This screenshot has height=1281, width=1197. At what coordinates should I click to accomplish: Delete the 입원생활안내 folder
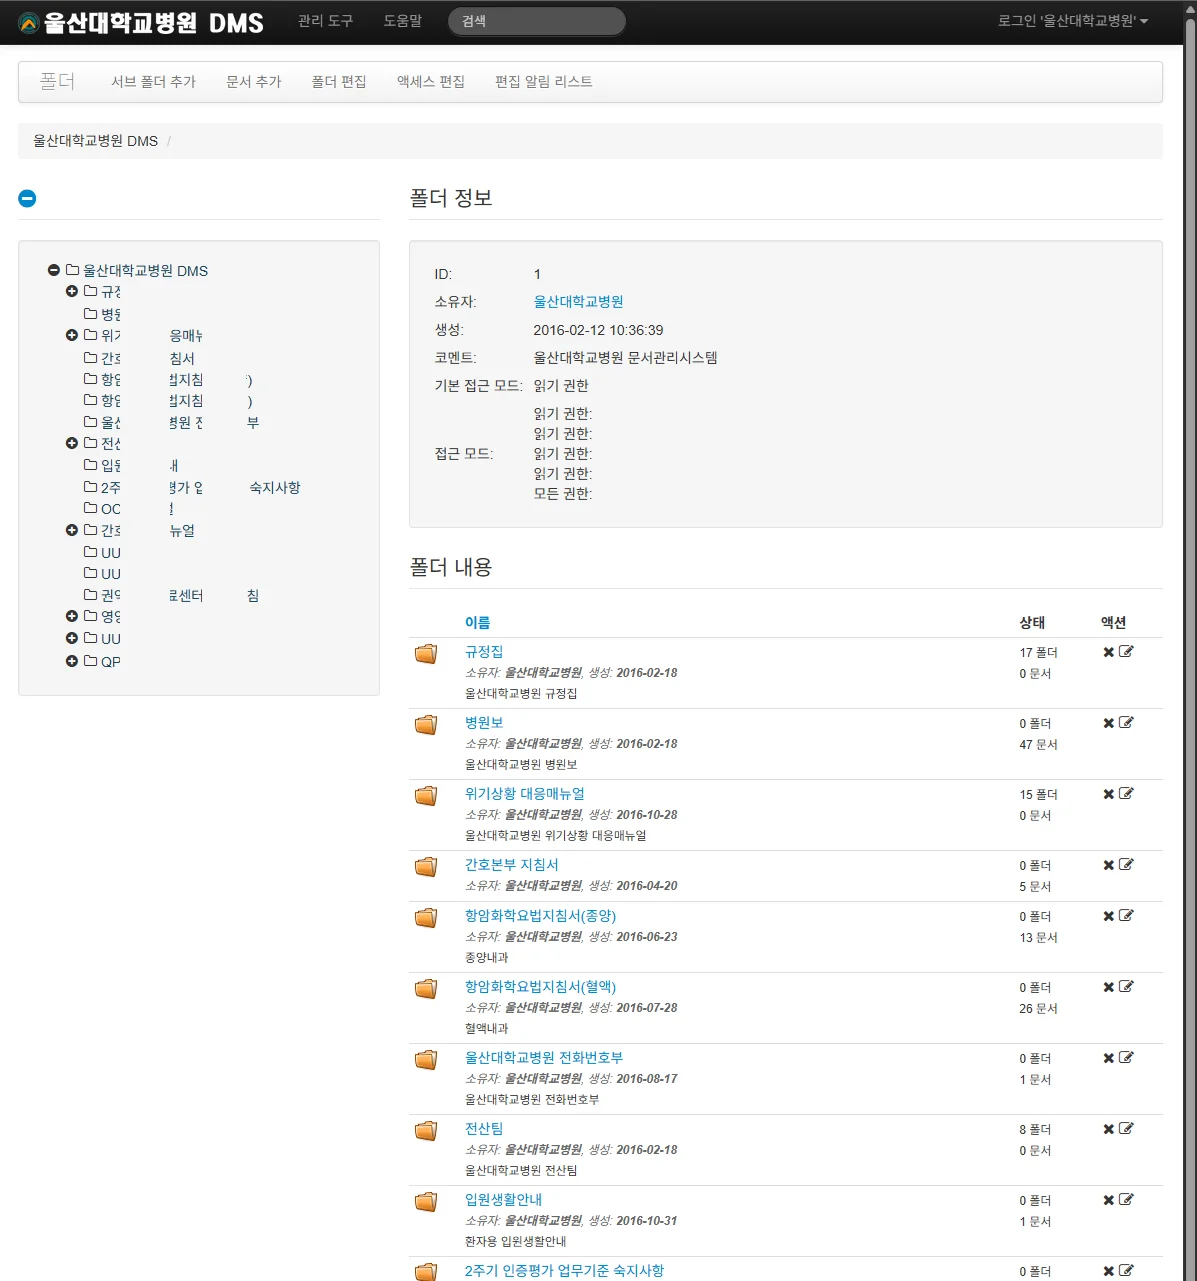[1108, 1200]
